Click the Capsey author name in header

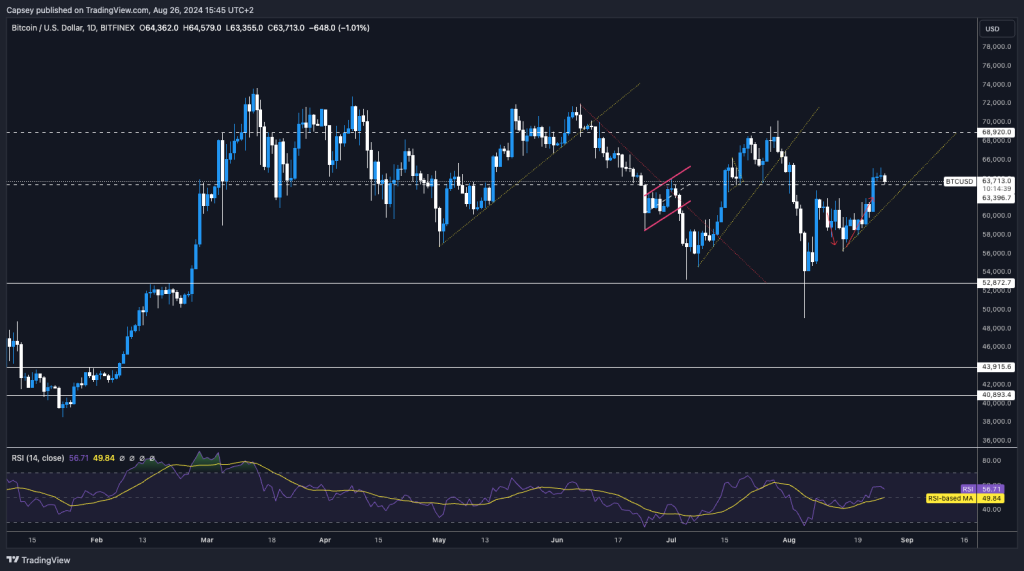point(22,9)
